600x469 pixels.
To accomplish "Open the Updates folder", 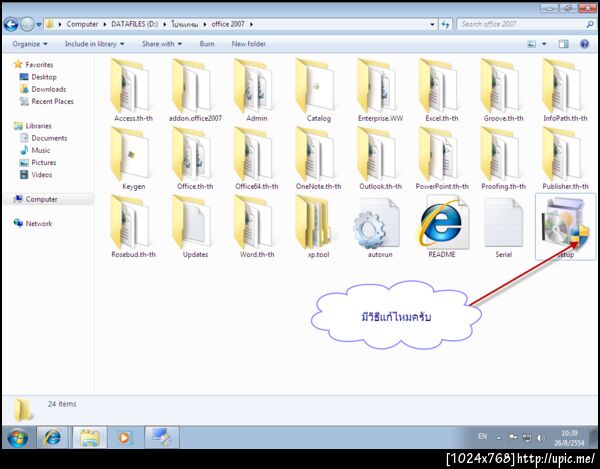I will 195,227.
